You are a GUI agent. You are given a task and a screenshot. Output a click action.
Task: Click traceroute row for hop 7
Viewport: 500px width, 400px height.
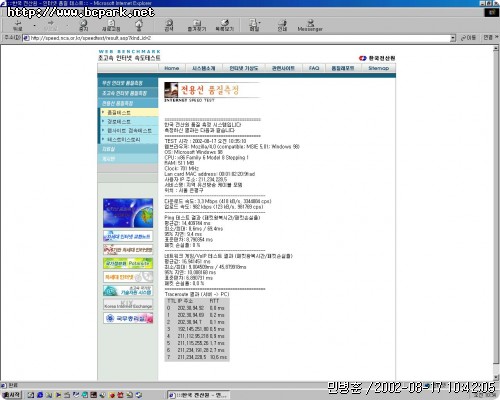197,357
